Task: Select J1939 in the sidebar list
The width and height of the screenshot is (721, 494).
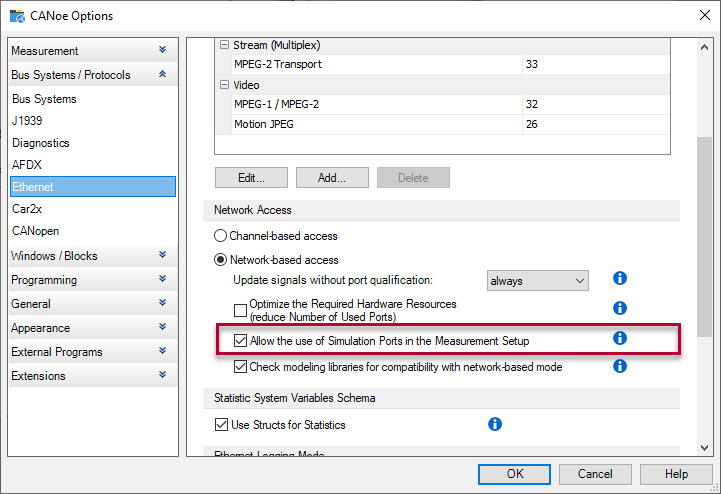Action: pyautogui.click(x=29, y=121)
